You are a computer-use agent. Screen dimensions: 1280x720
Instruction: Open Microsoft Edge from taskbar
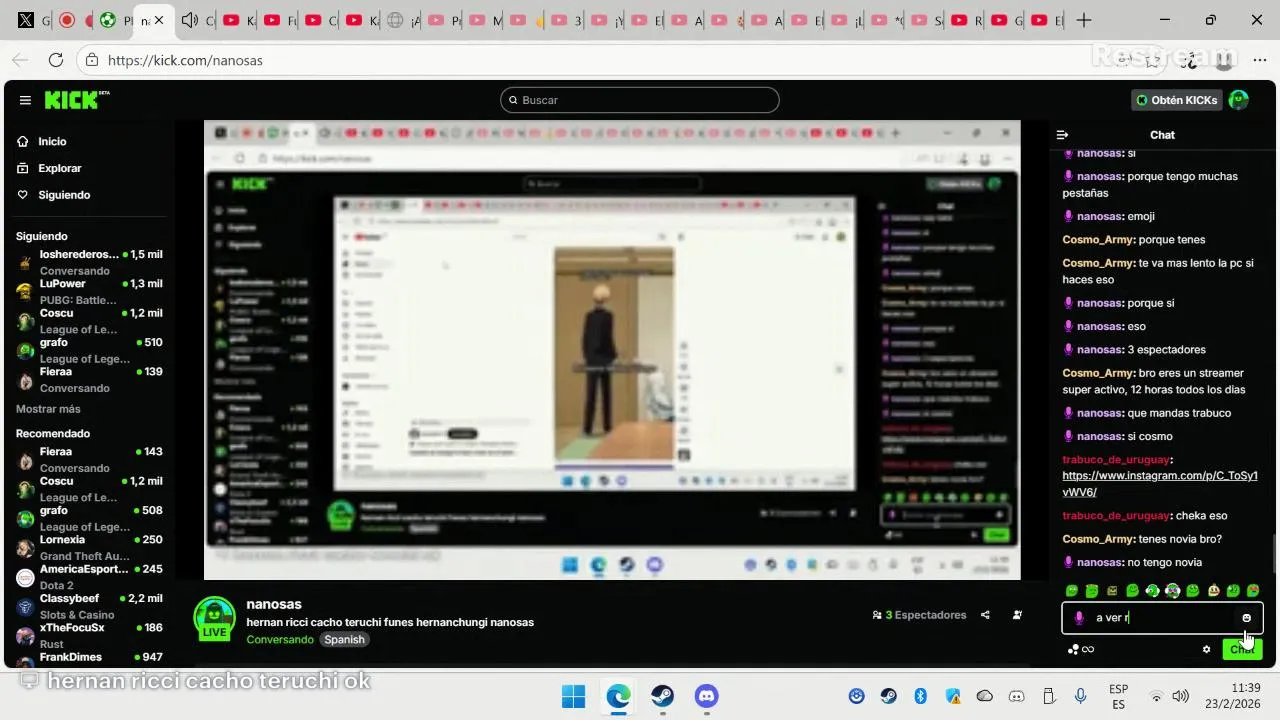coord(618,696)
